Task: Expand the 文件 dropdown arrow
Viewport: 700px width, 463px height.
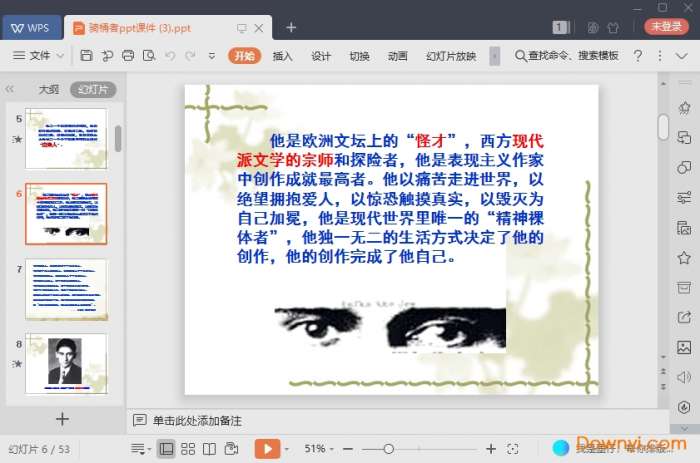Action: coord(60,56)
